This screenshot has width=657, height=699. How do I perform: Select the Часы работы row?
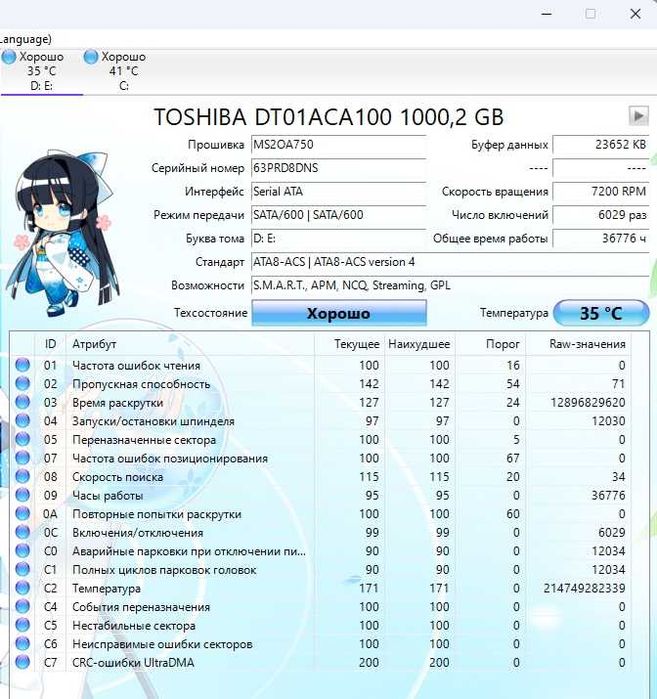[x=320, y=495]
